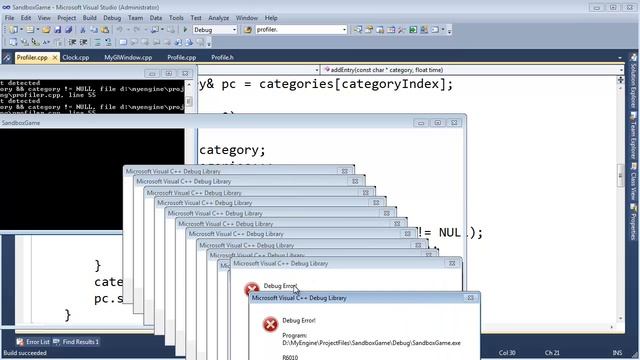Click the Find in Files icon
640x360 pixels.
pyautogui.click(x=247, y=30)
